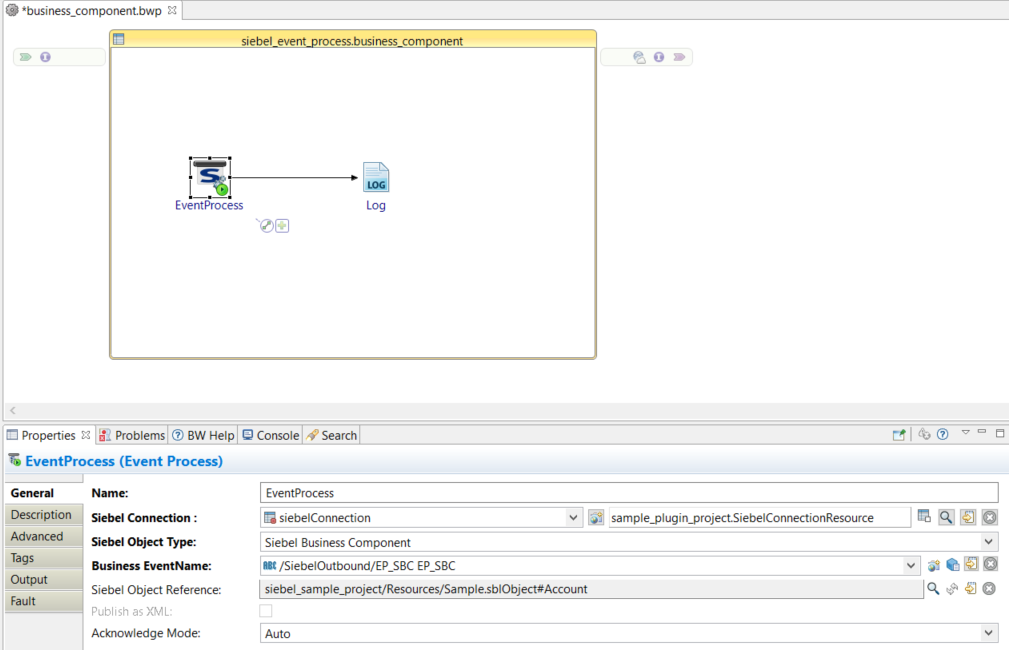The image size is (1009, 650).
Task: Clear the Business EventName value
Action: pyautogui.click(x=990, y=565)
